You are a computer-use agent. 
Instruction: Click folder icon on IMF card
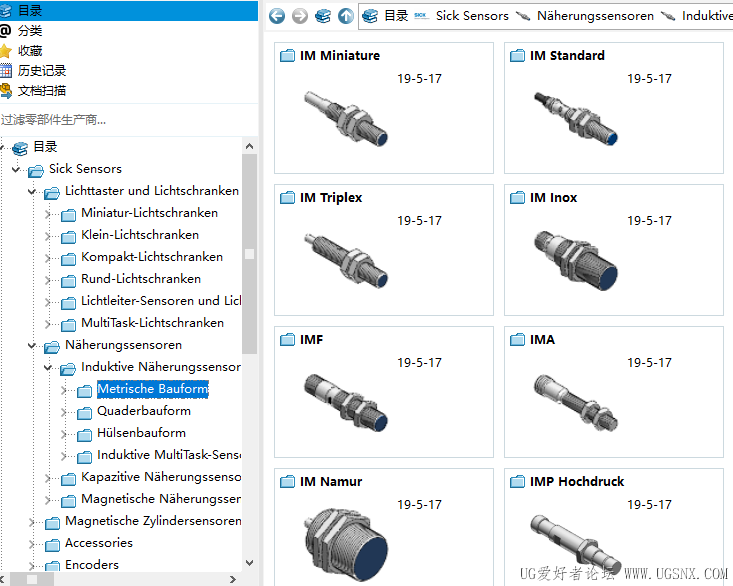click(287, 340)
